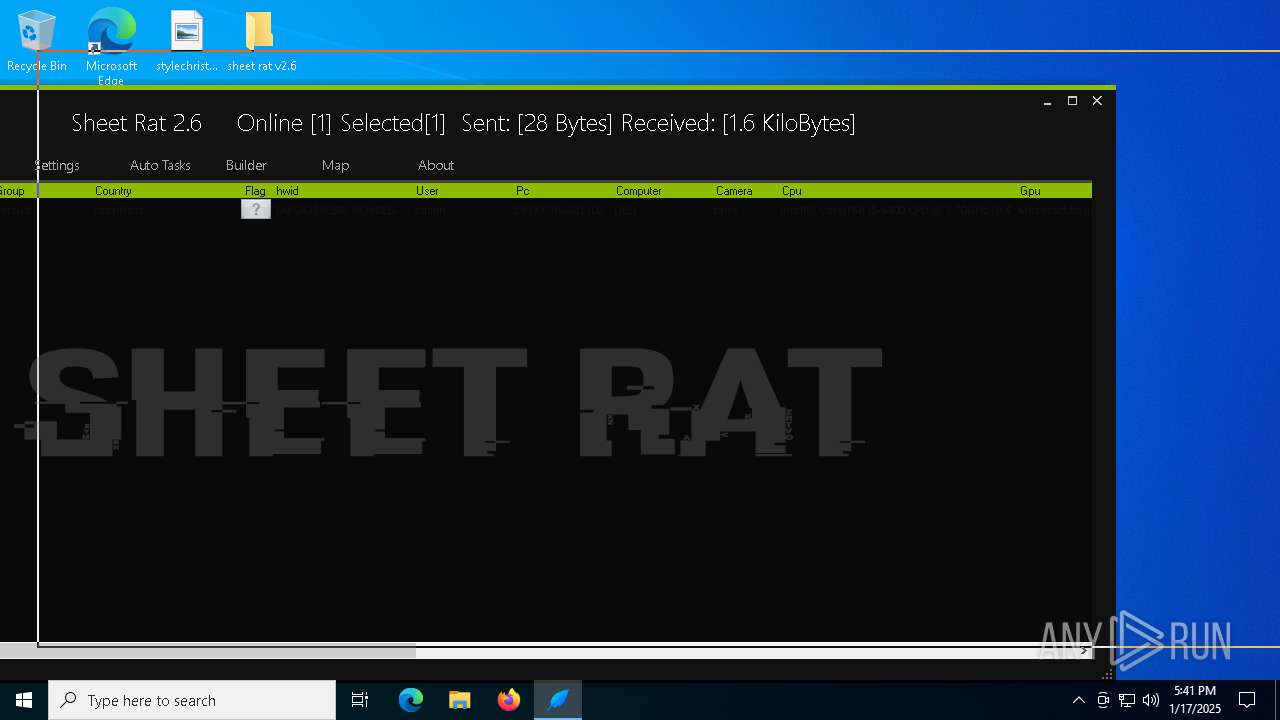Sort clients by the Gpu column header
This screenshot has width=1280, height=720.
(x=1030, y=190)
